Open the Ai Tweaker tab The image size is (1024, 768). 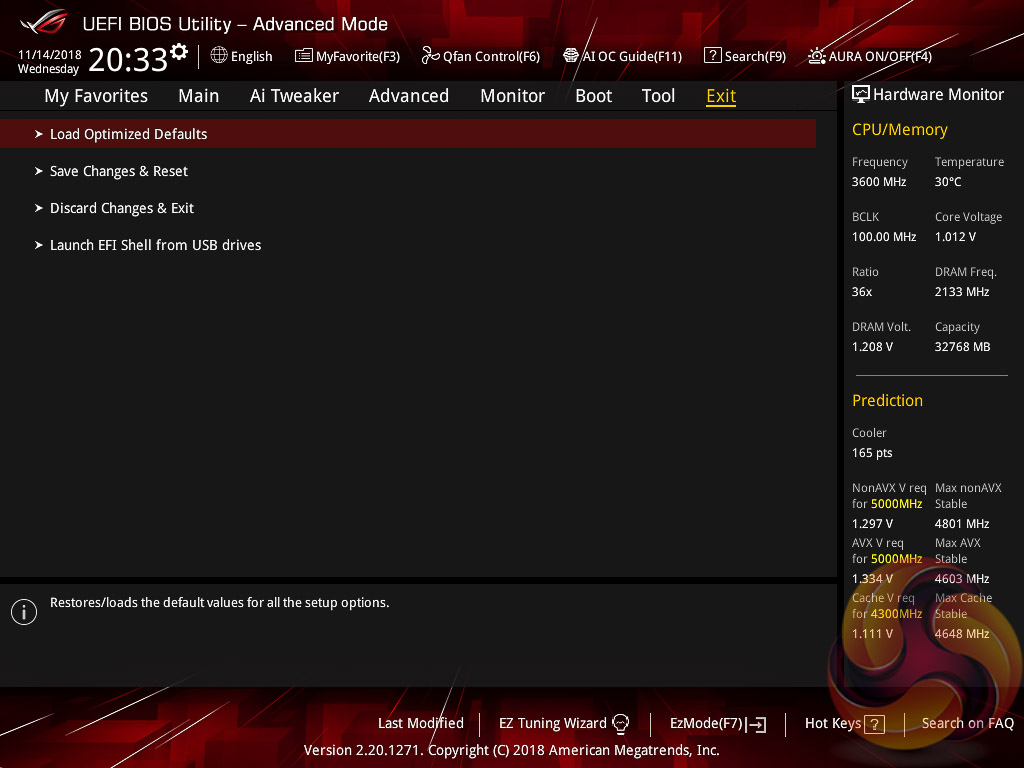(294, 96)
